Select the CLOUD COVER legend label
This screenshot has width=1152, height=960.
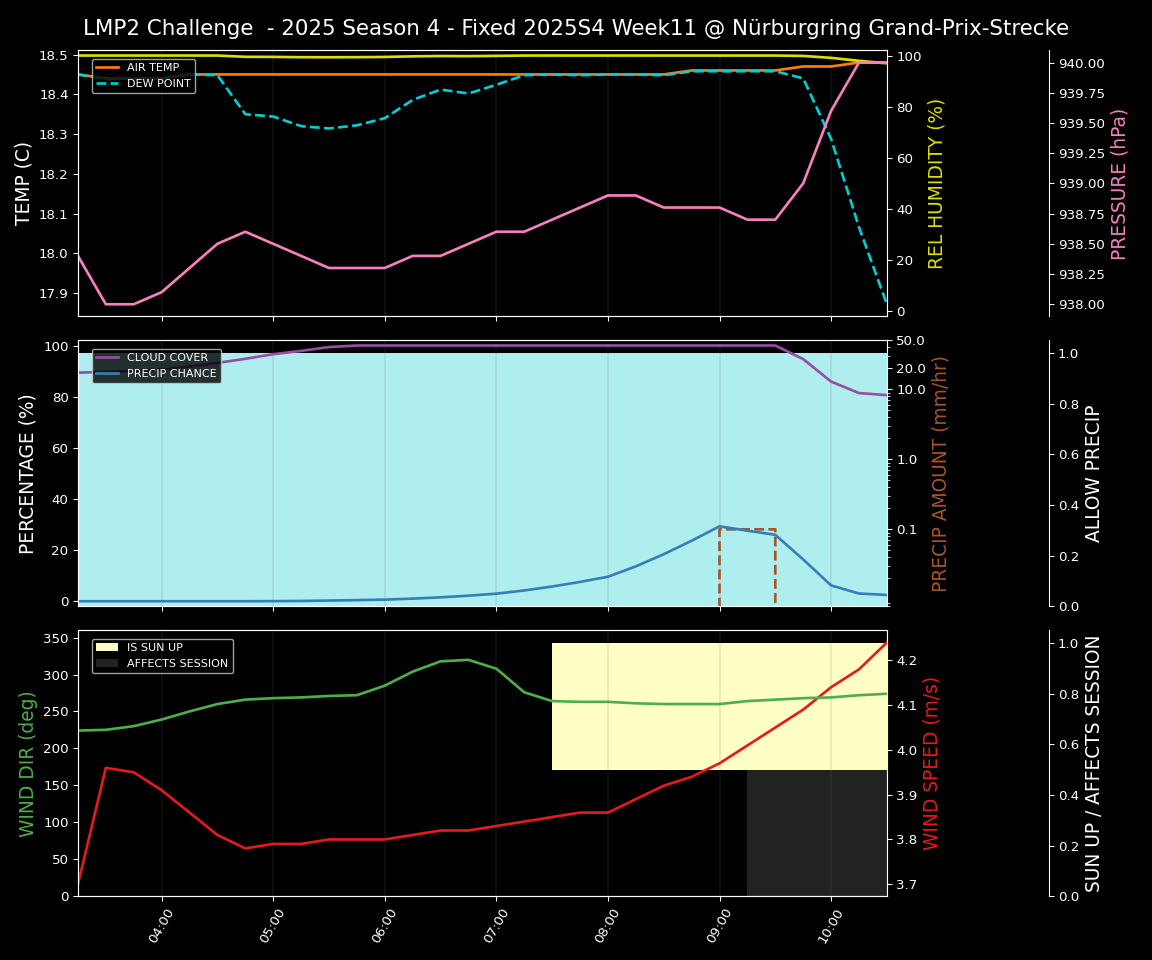(167, 358)
